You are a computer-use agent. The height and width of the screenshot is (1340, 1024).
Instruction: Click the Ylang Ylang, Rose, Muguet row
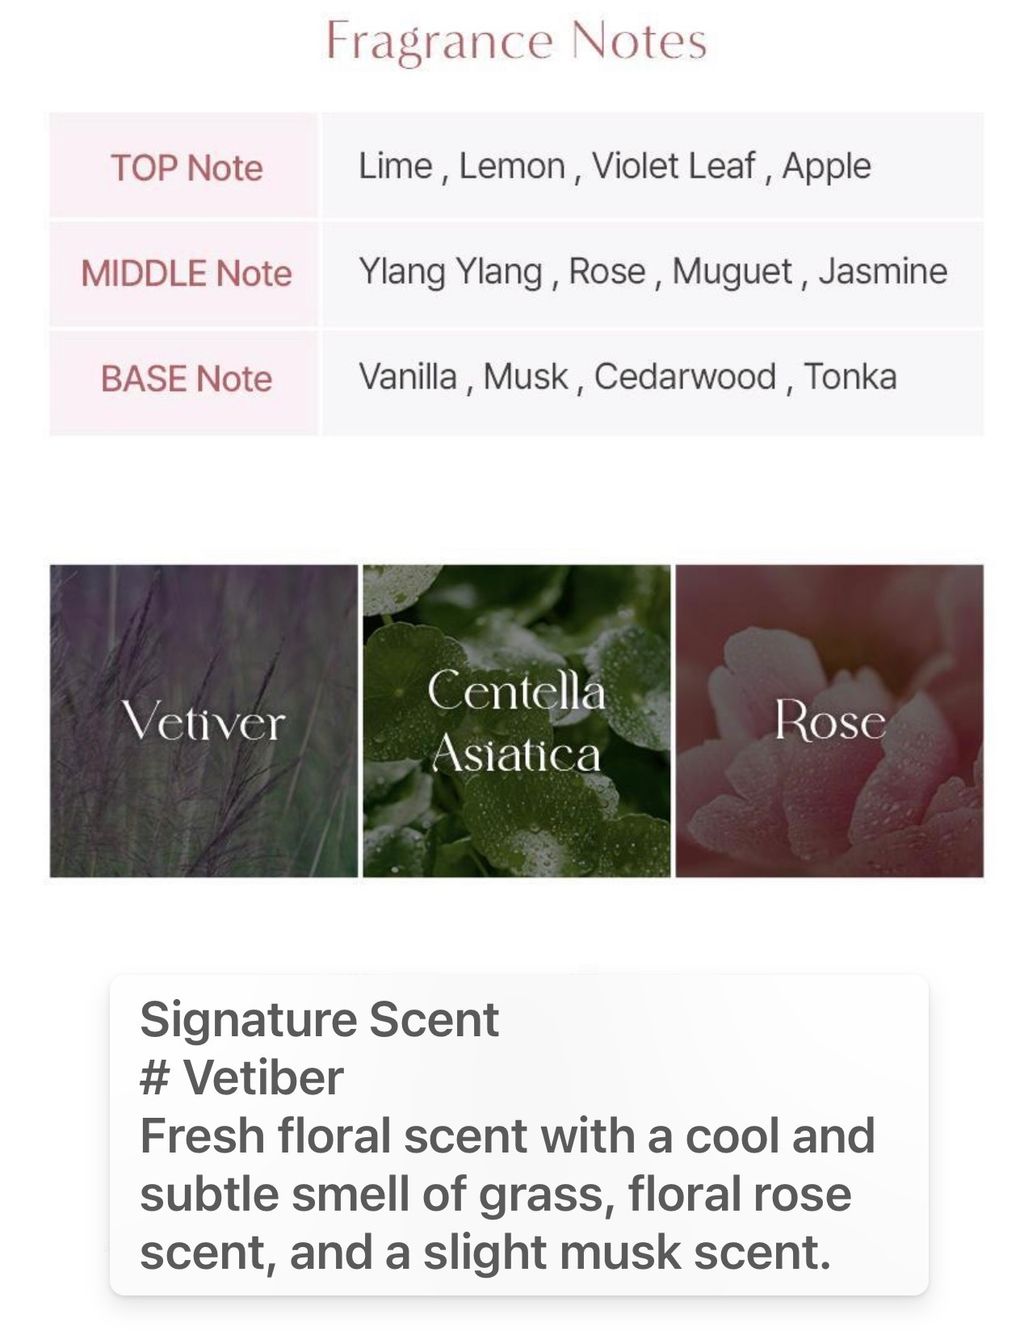(x=652, y=273)
